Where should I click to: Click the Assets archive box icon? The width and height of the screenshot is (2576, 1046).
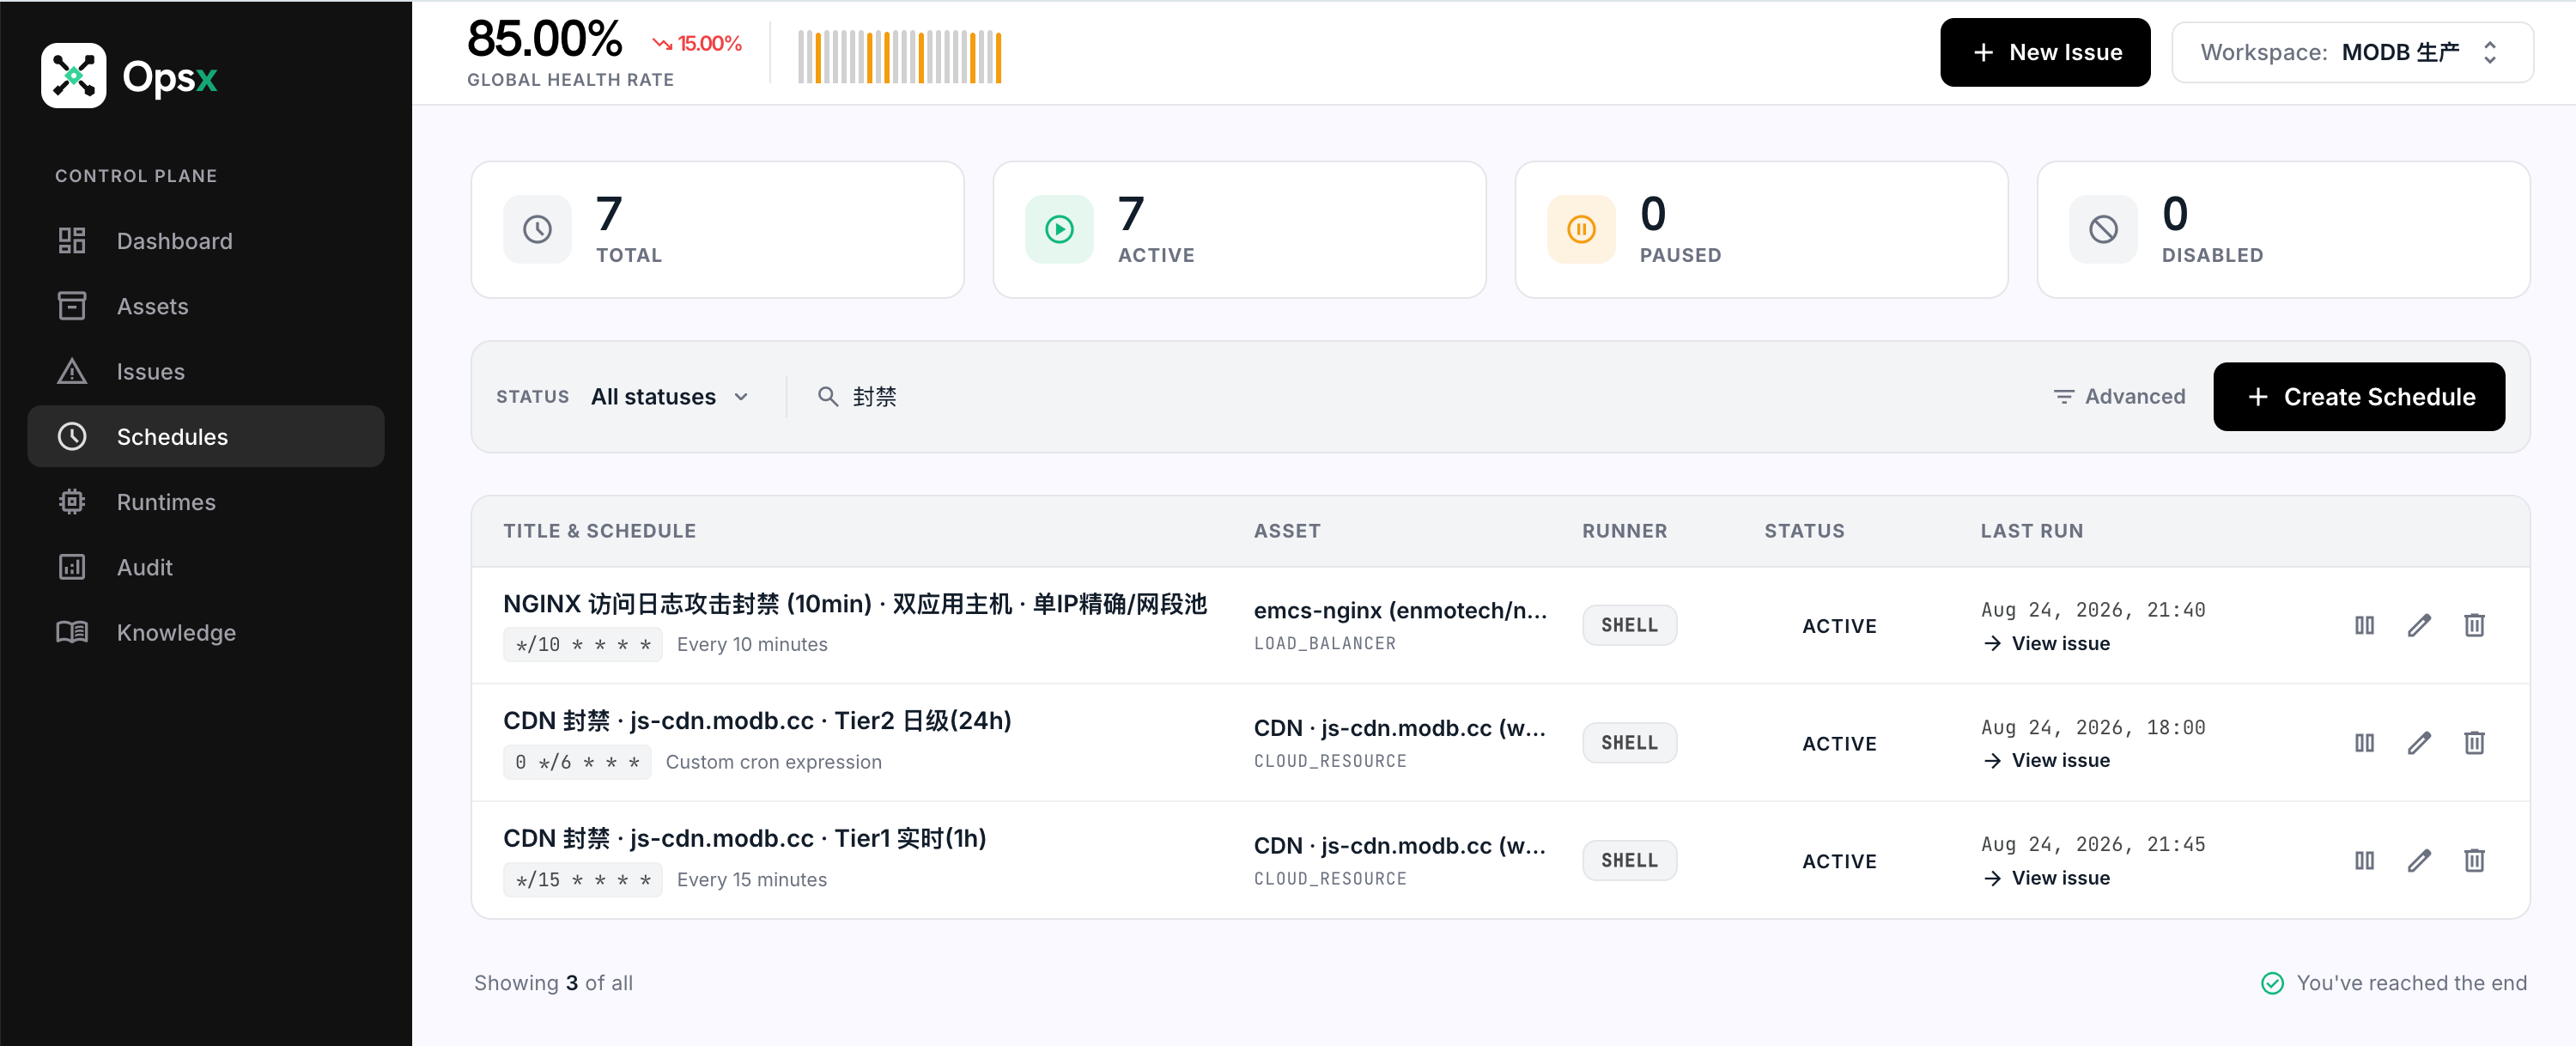(72, 306)
